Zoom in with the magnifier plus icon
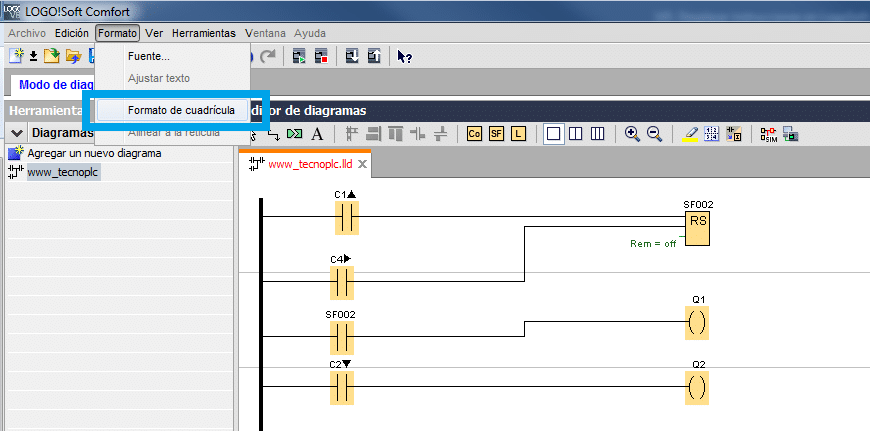Image resolution: width=870 pixels, height=431 pixels. [x=632, y=134]
